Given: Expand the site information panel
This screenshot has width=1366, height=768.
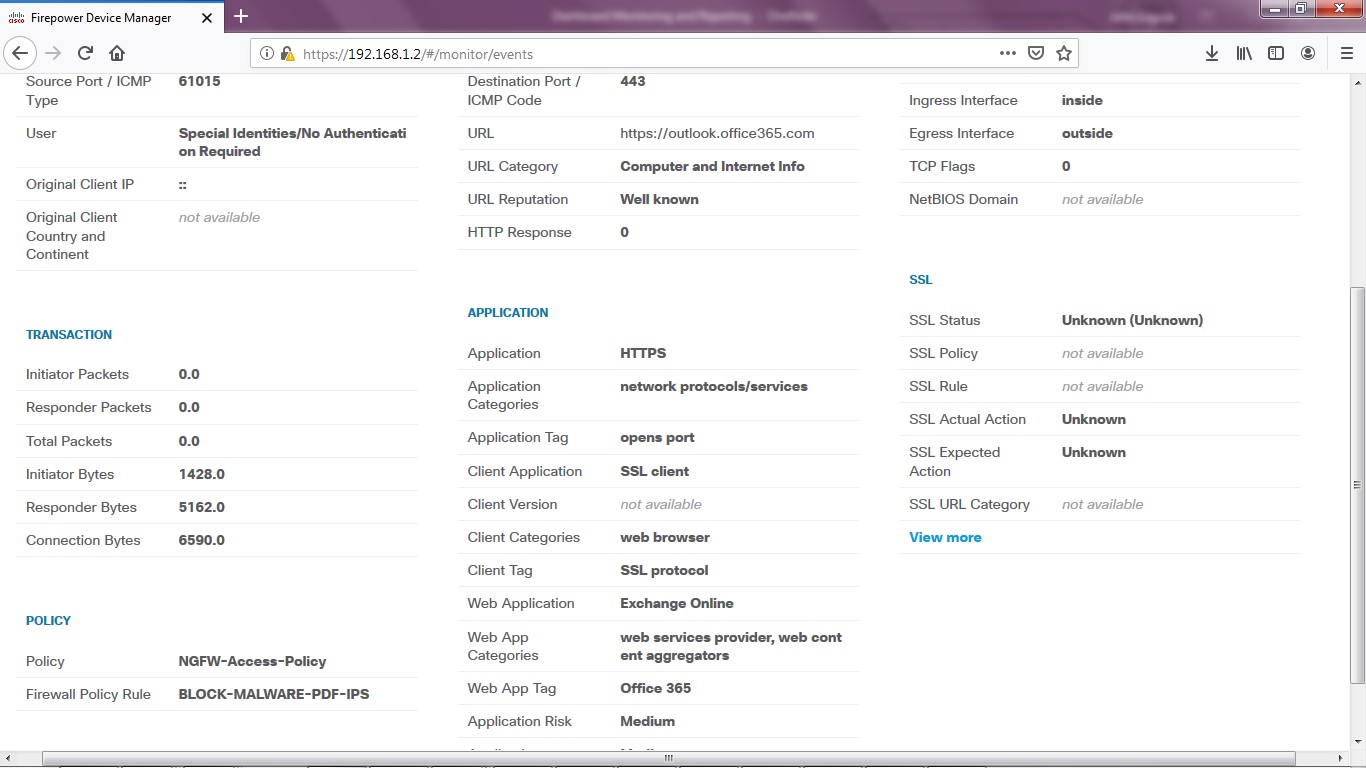Looking at the screenshot, I should click(x=265, y=53).
